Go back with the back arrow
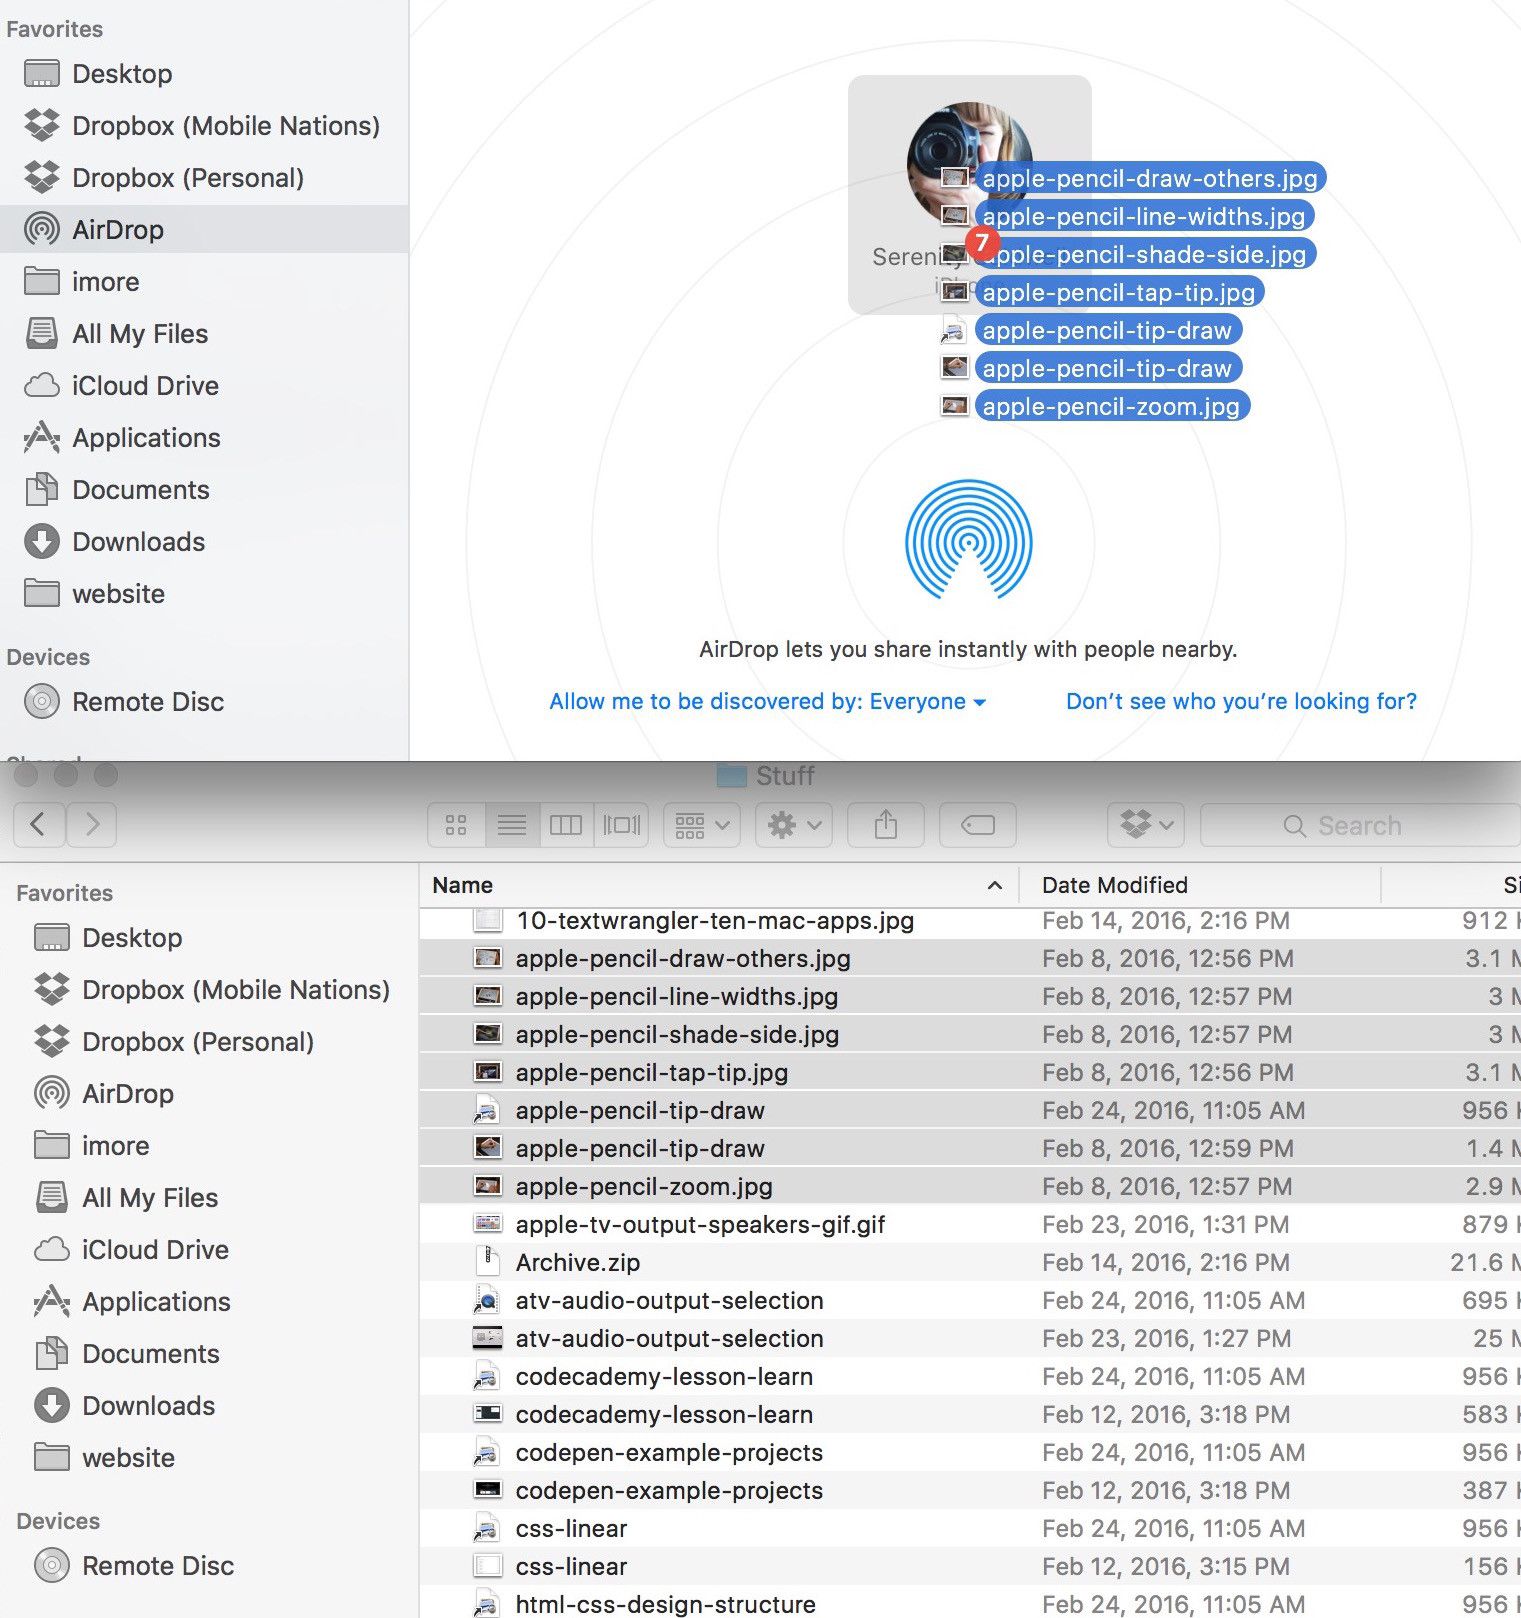The image size is (1521, 1618). coord(39,824)
